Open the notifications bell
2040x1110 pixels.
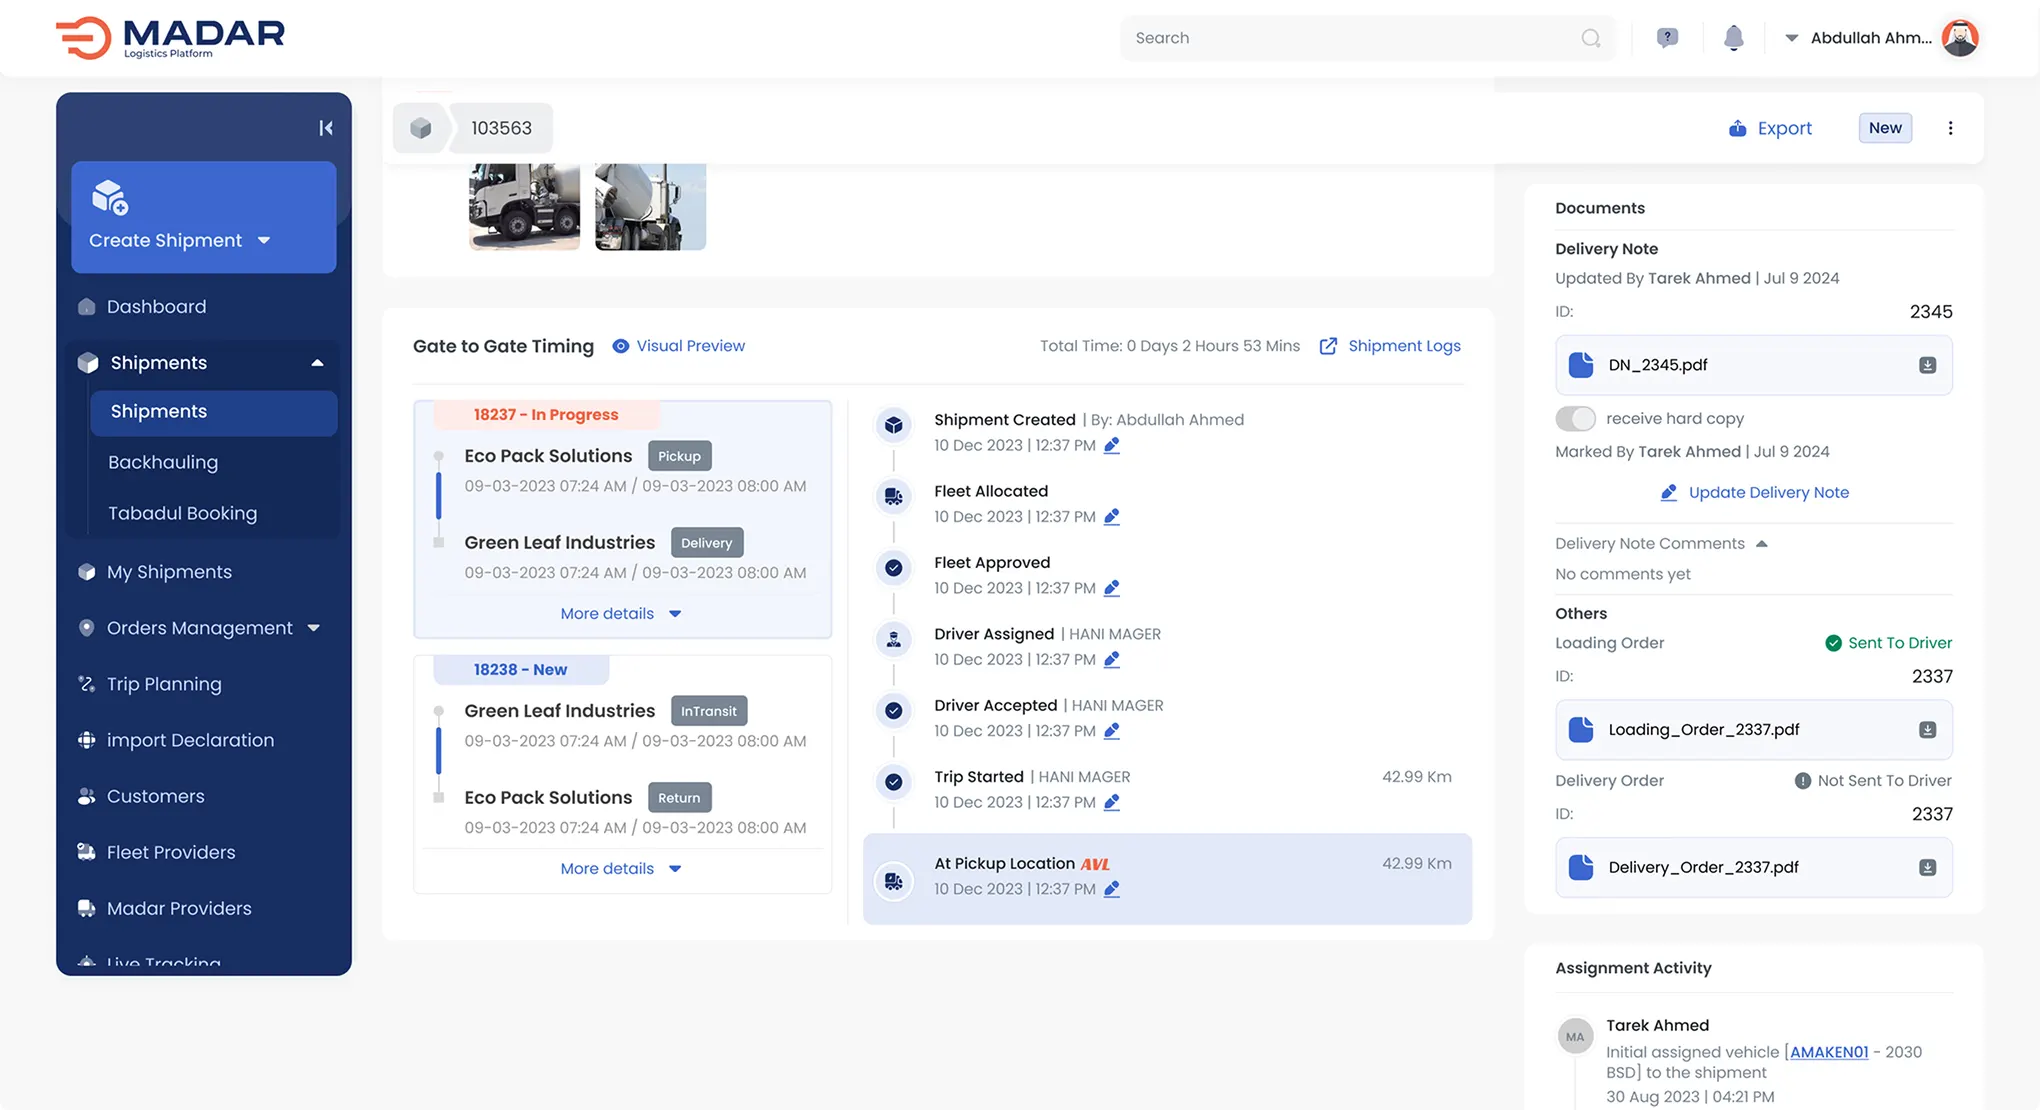[x=1733, y=38]
